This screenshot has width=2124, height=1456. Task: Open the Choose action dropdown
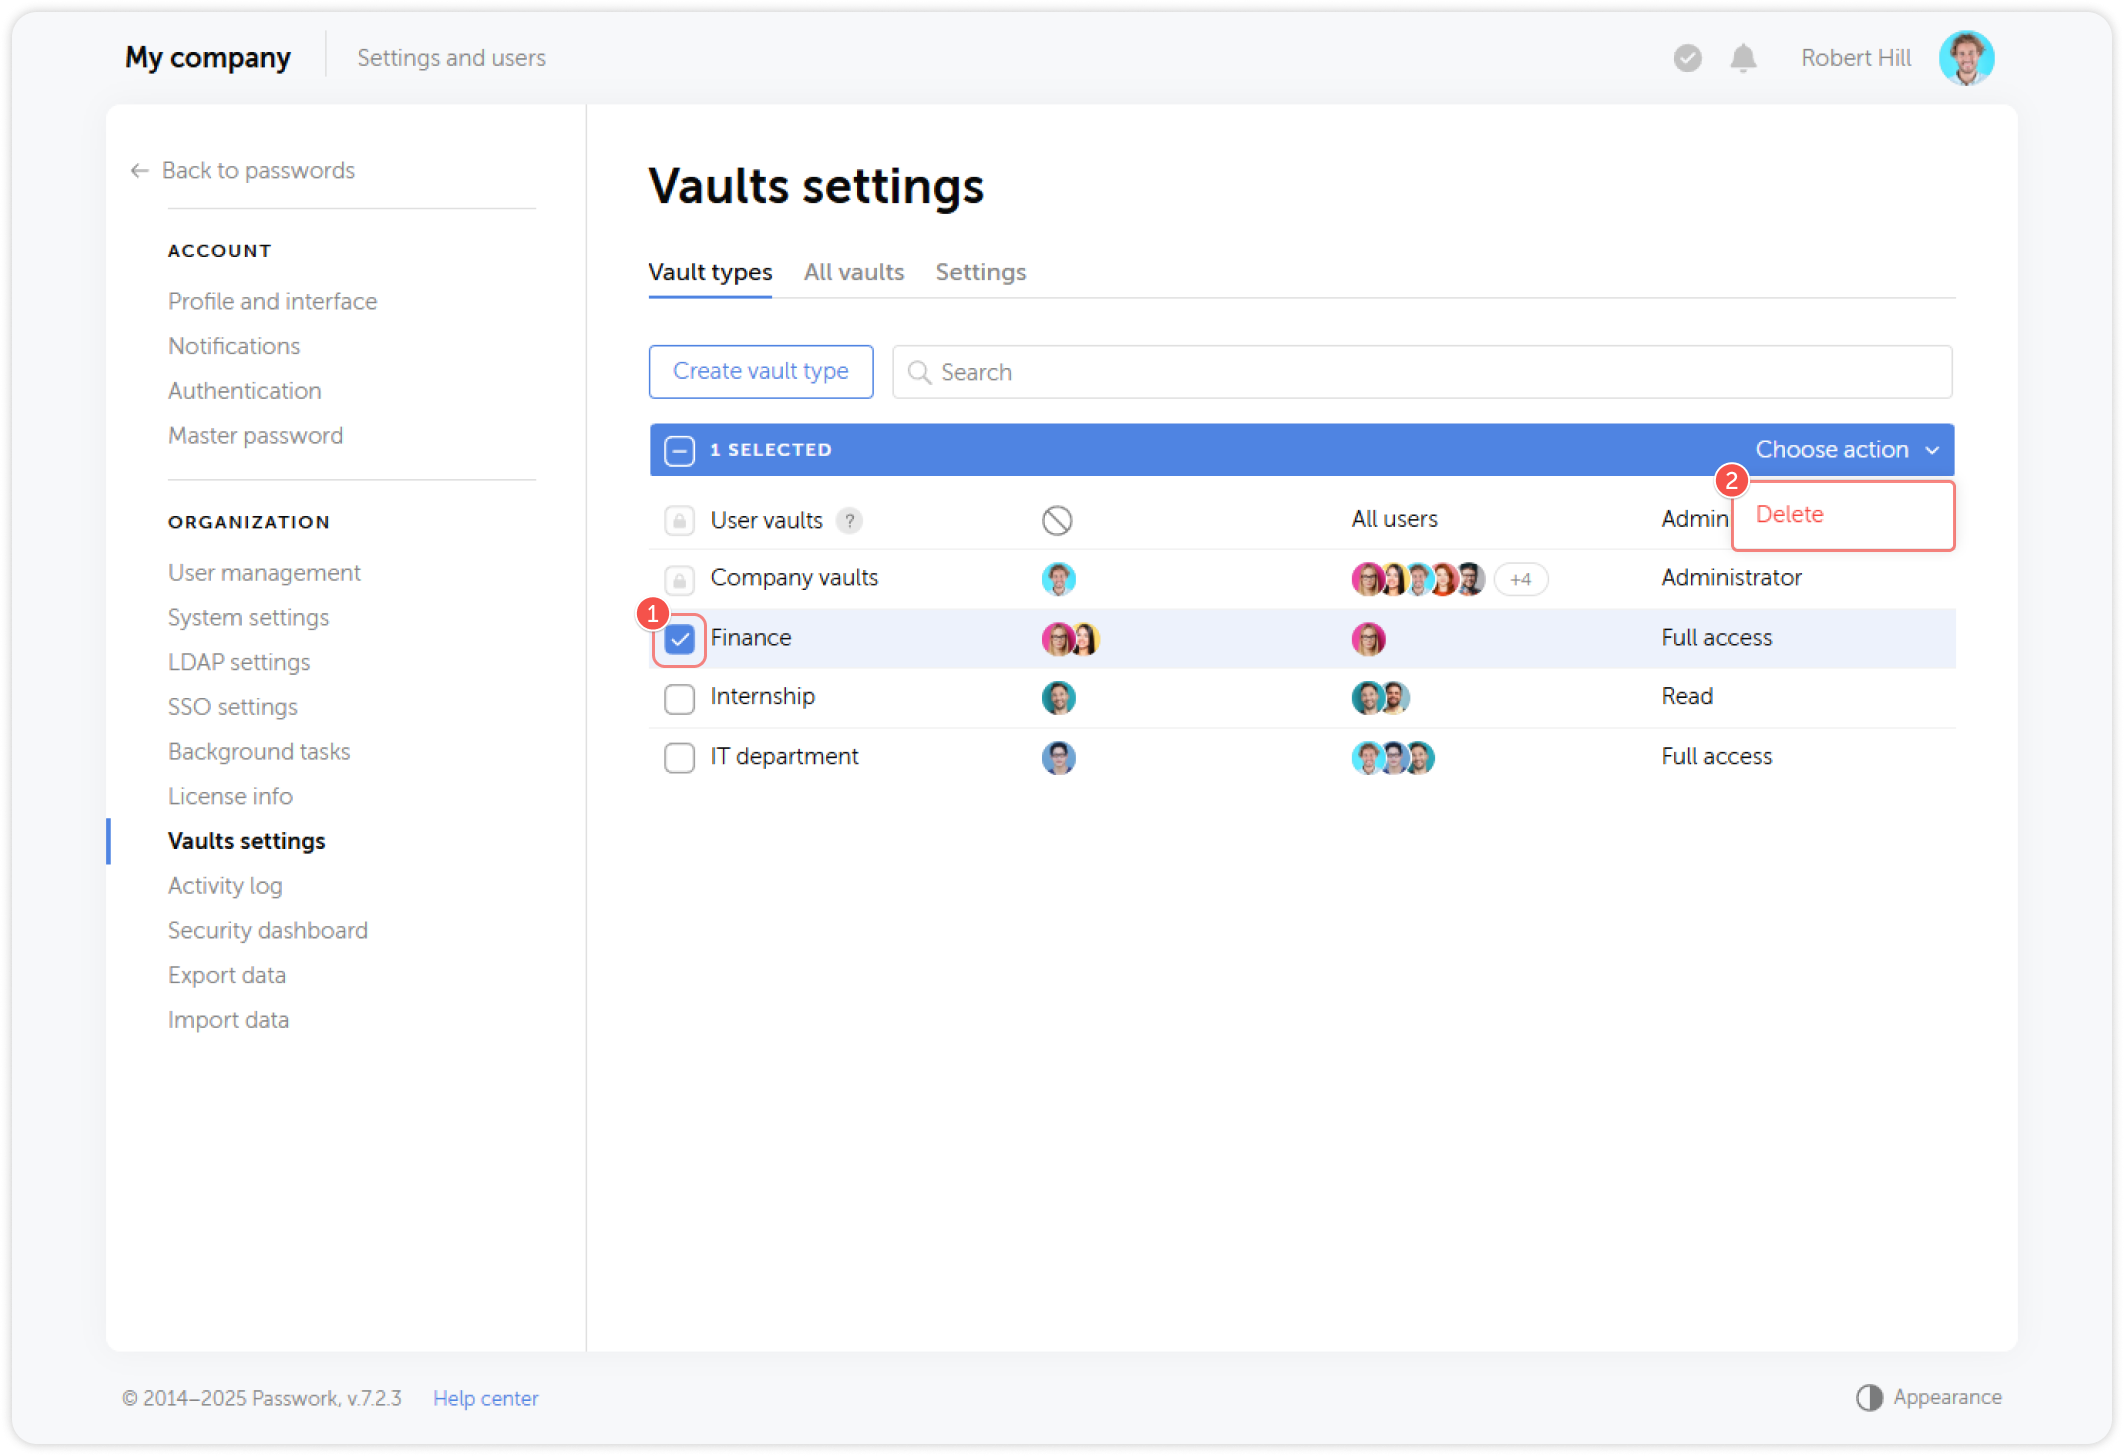(1845, 449)
